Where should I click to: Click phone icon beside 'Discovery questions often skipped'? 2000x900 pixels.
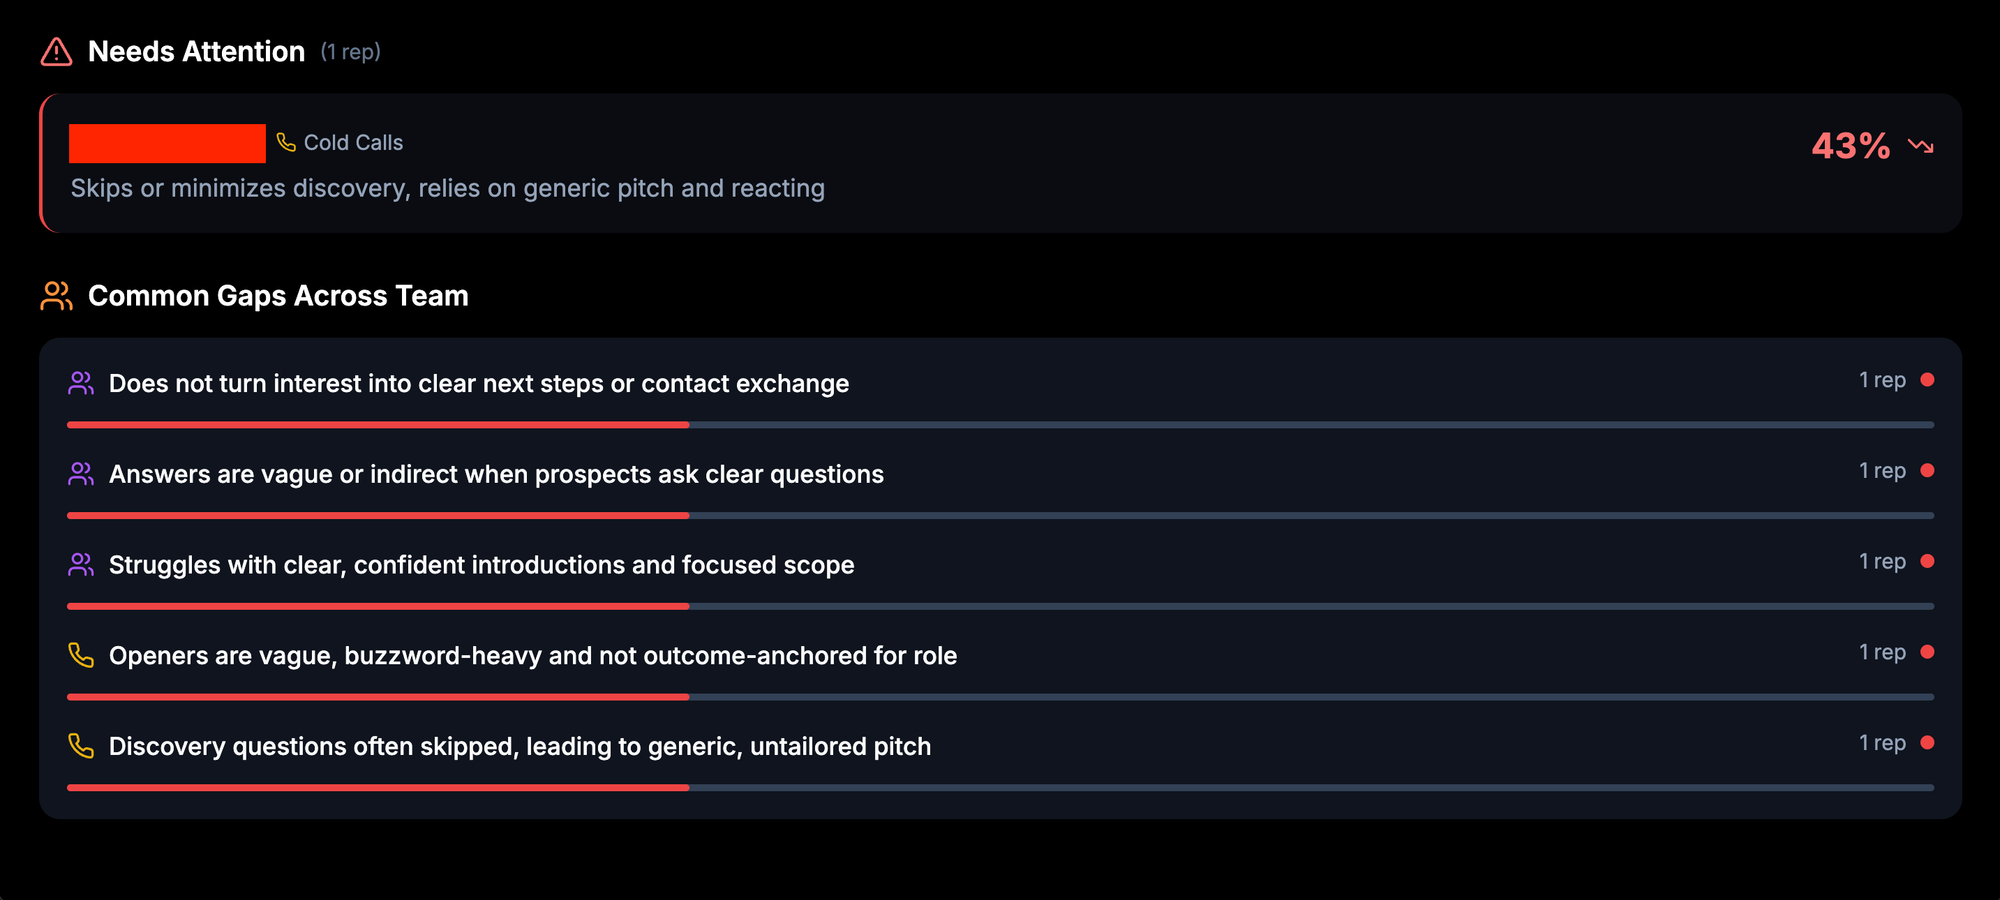[81, 746]
